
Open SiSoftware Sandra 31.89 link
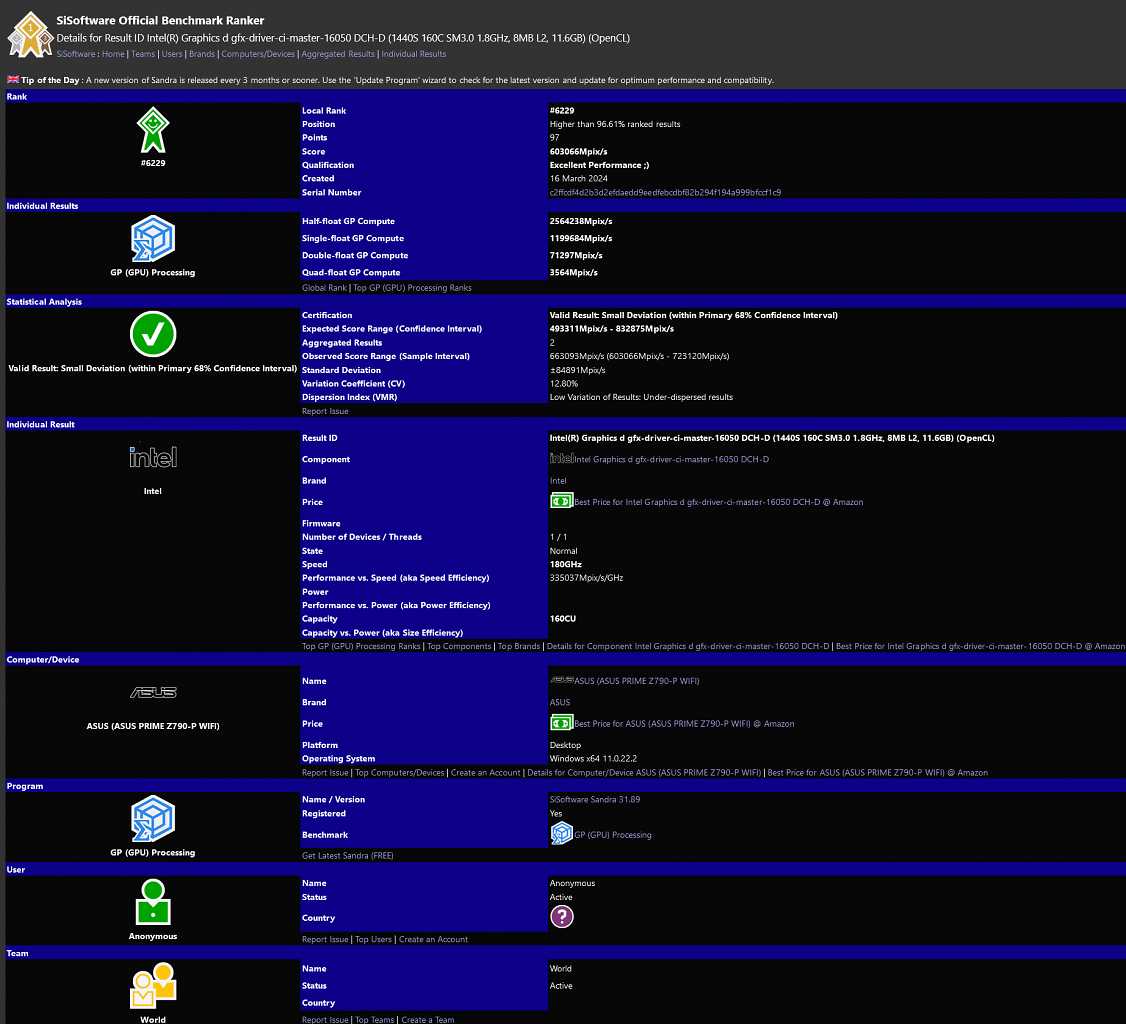click(x=595, y=799)
